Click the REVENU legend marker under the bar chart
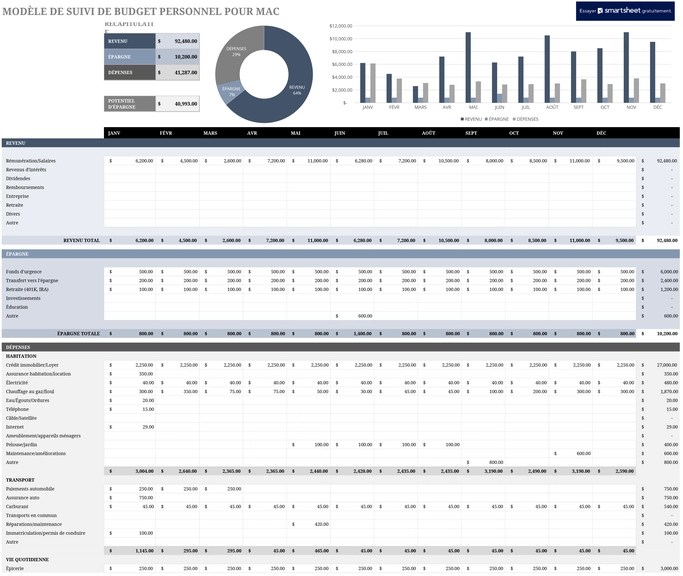This screenshot has width=683, height=576. 462,119
